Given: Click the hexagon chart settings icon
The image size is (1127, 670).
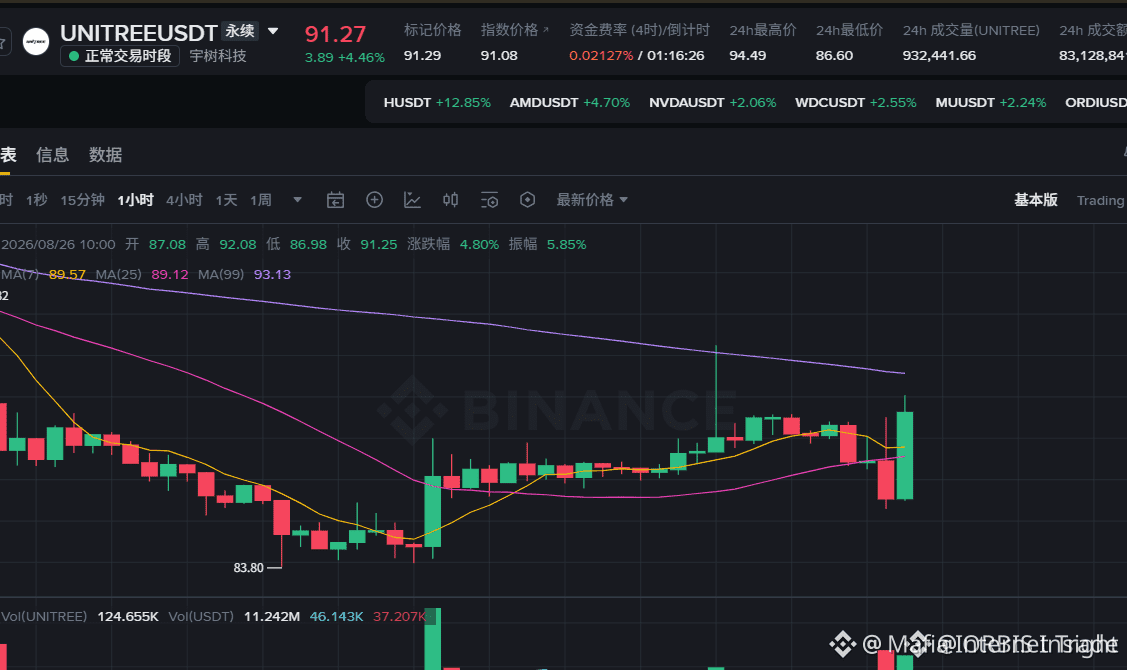Looking at the screenshot, I should (528, 200).
